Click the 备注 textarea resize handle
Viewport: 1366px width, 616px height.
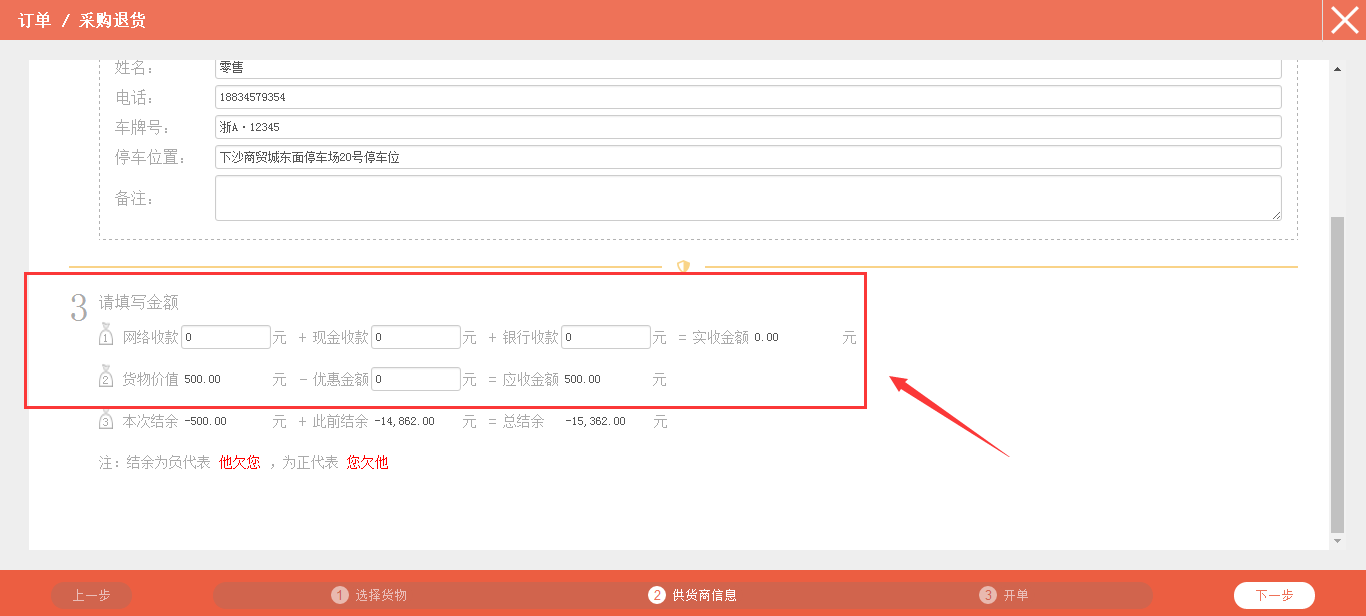1276,215
